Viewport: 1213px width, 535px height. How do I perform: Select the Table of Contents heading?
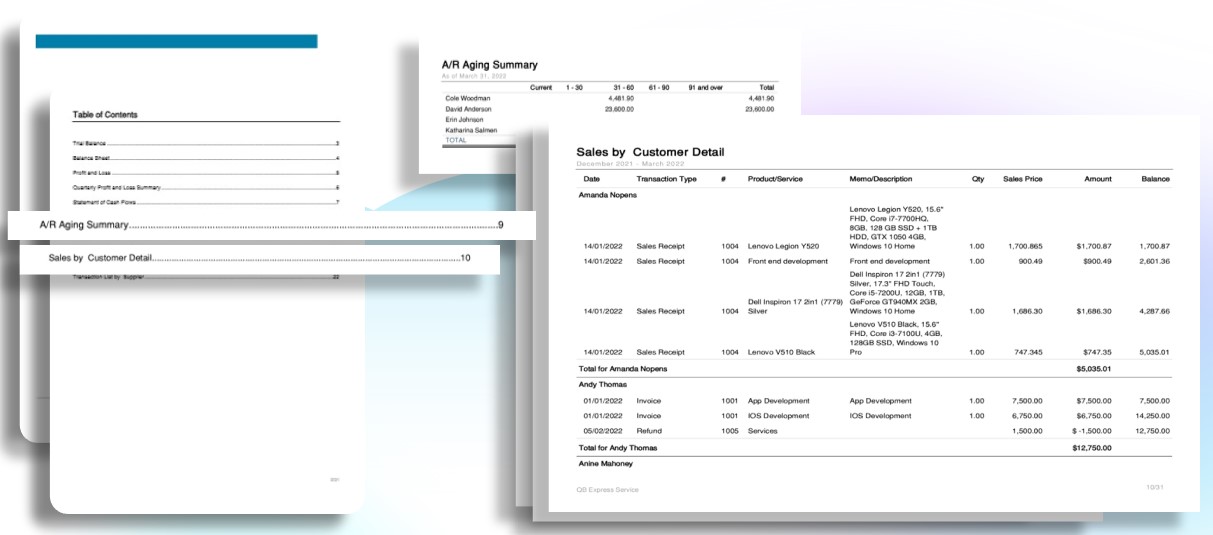pyautogui.click(x=105, y=115)
